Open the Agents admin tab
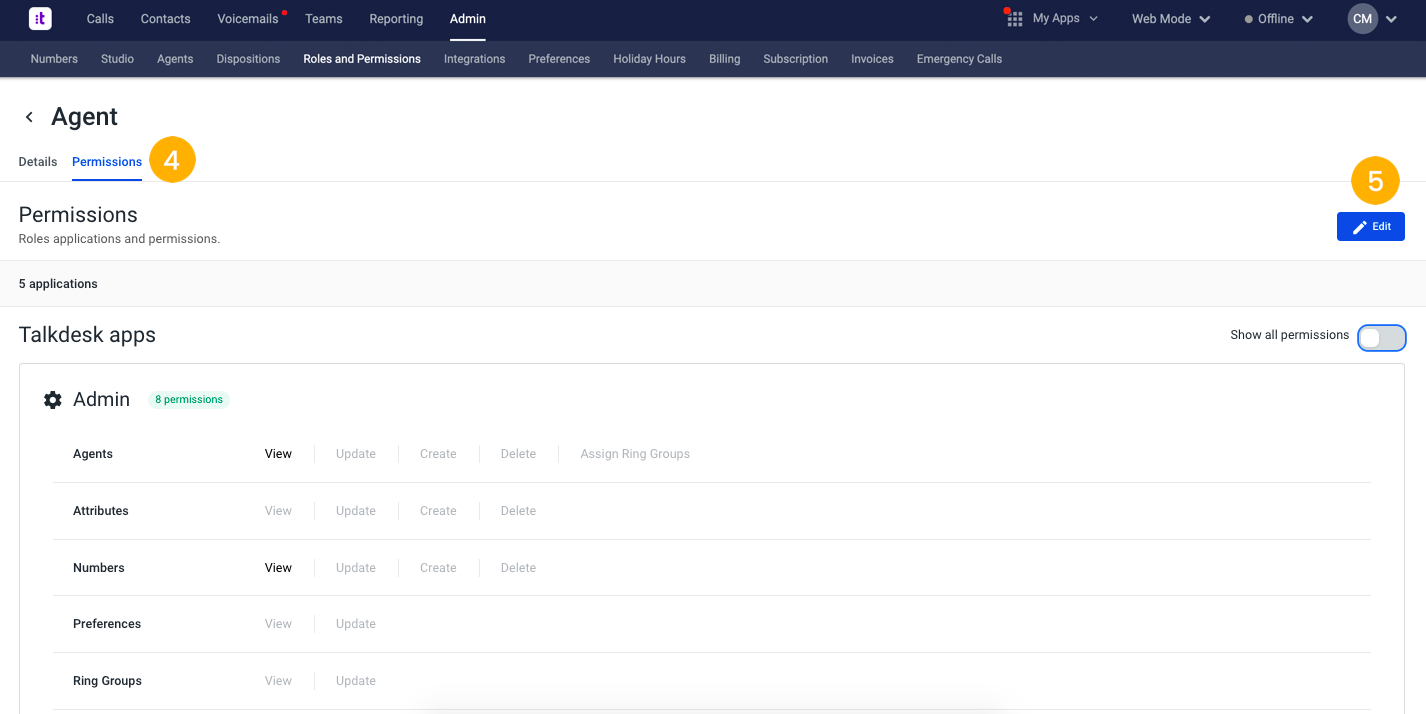Screen dimensions: 1426x714 point(175,59)
